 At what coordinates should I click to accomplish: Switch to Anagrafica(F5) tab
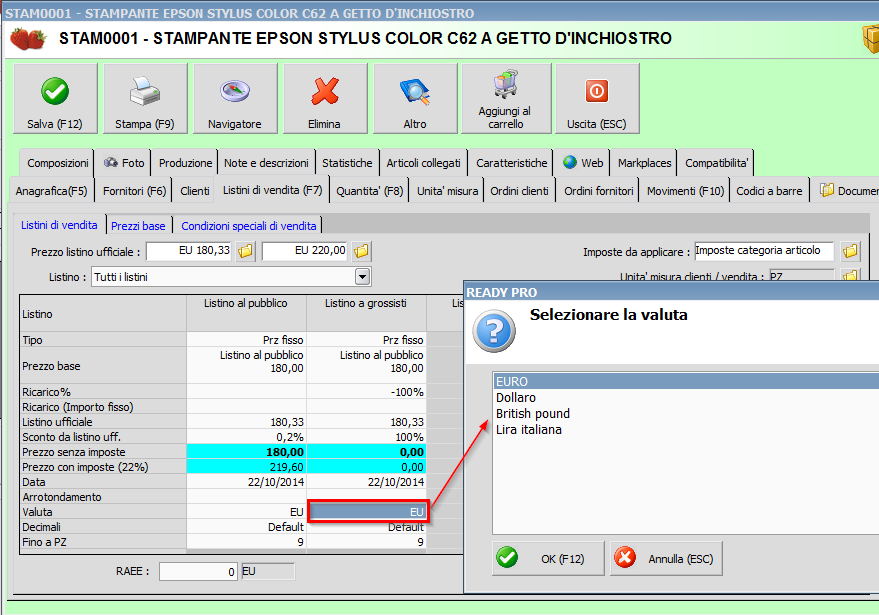point(52,191)
